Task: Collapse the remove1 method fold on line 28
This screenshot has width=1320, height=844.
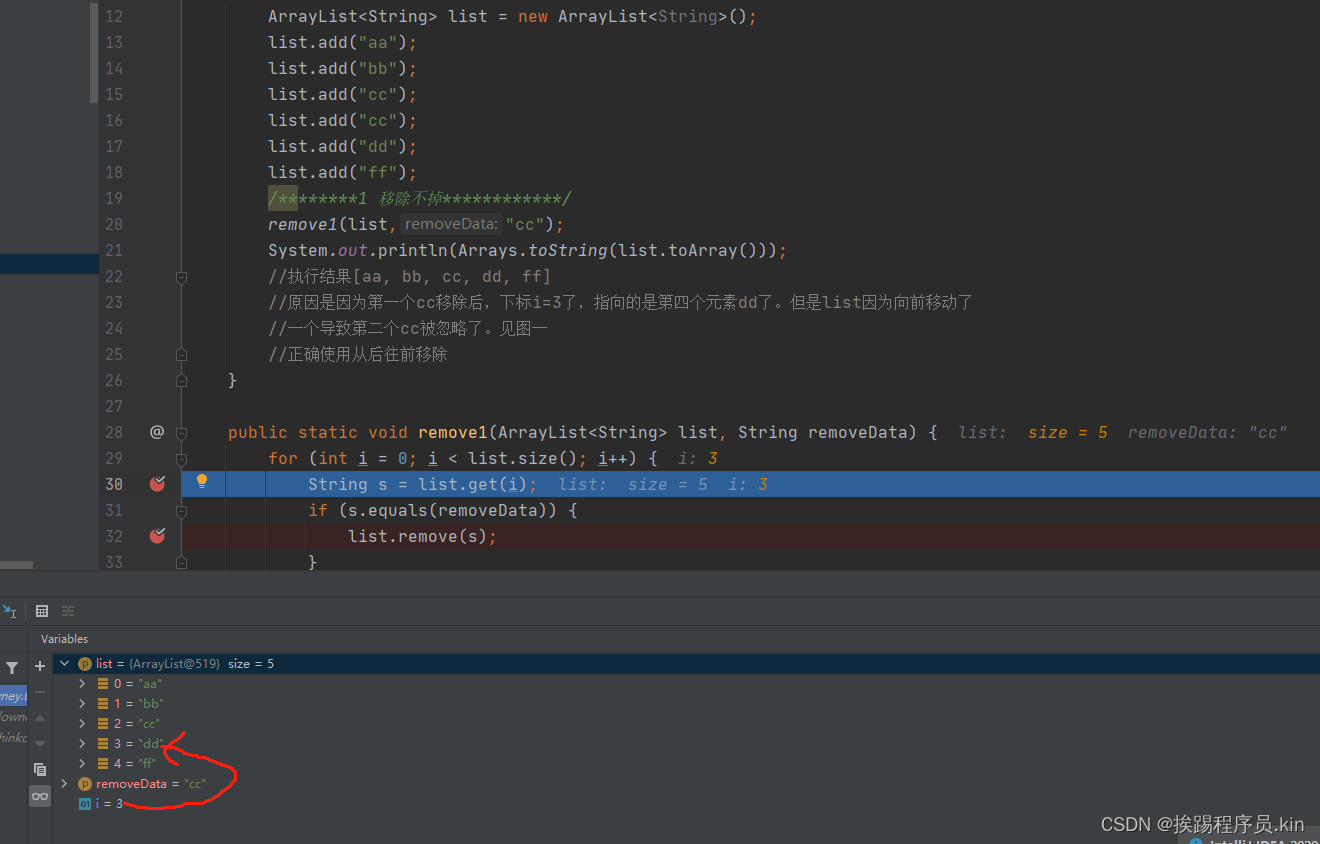Action: point(181,433)
